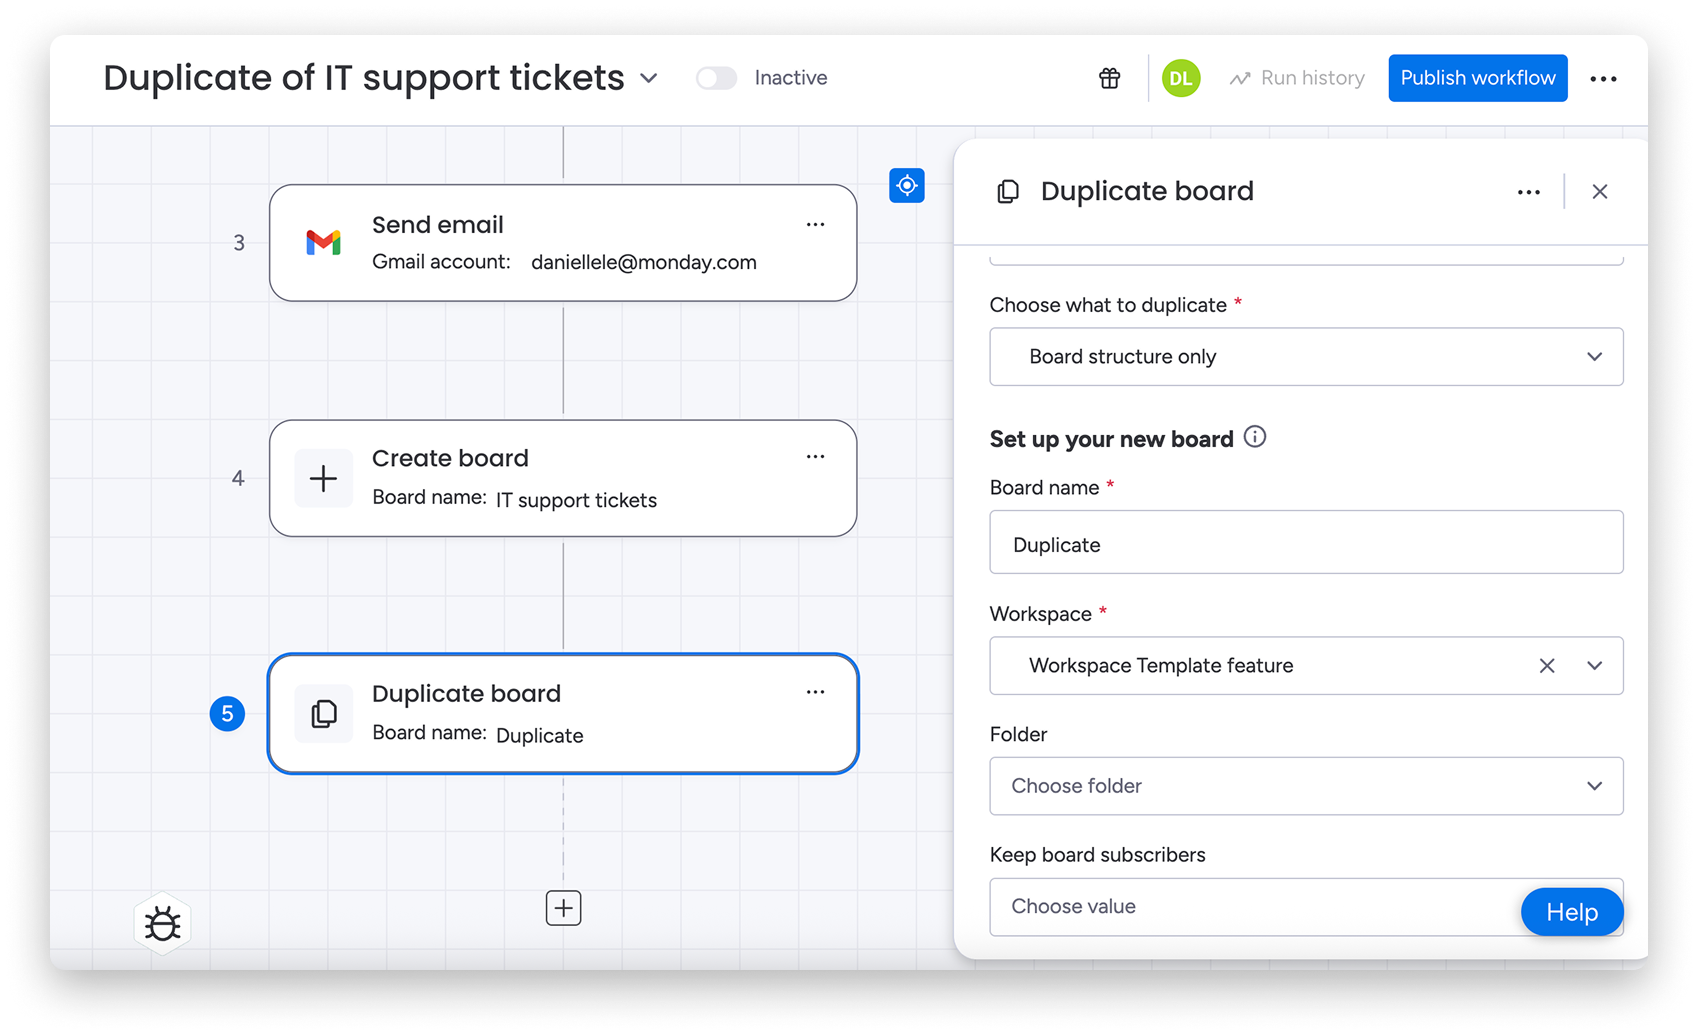Select the Create board step card
Image resolution: width=1698 pixels, height=1035 pixels.
[x=563, y=478]
